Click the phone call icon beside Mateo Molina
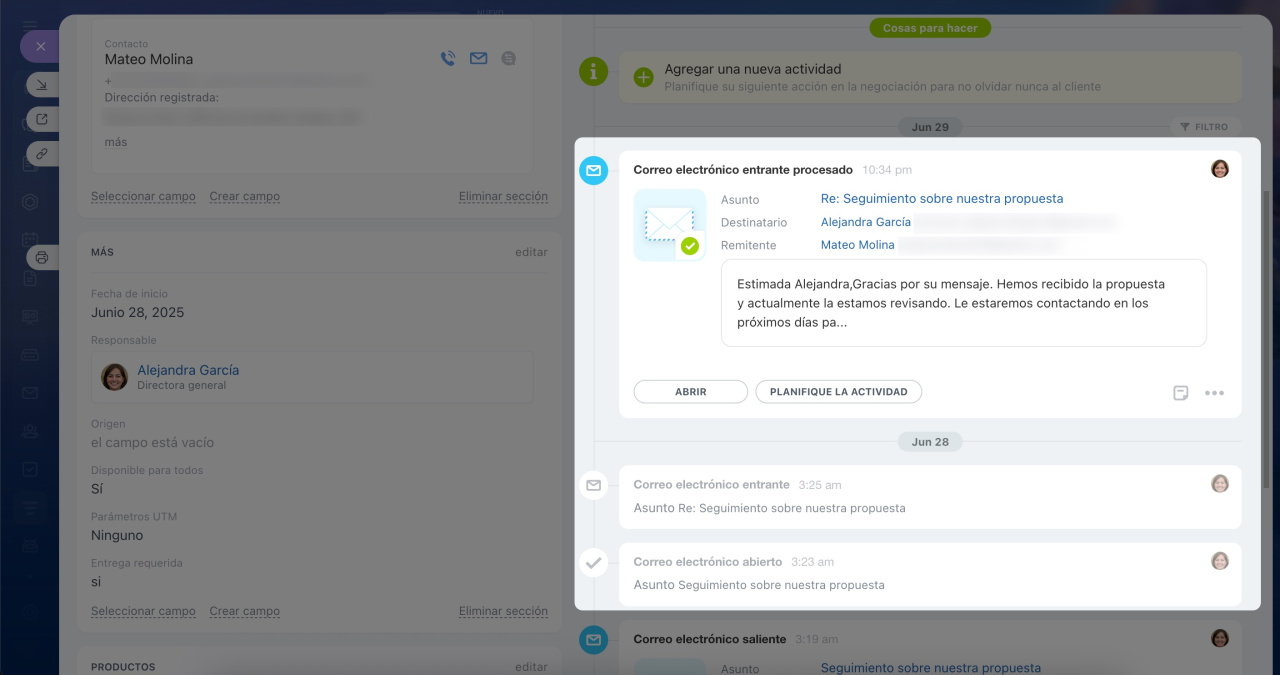The height and width of the screenshot is (675, 1280). point(447,59)
